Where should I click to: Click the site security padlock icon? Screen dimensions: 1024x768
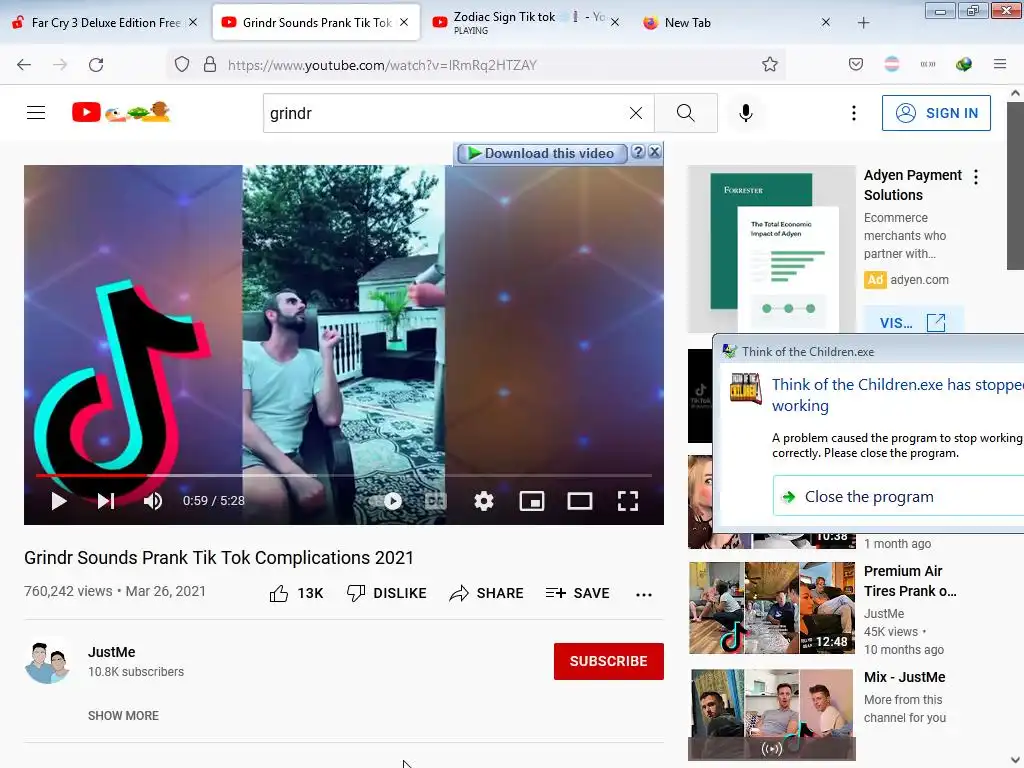click(210, 64)
